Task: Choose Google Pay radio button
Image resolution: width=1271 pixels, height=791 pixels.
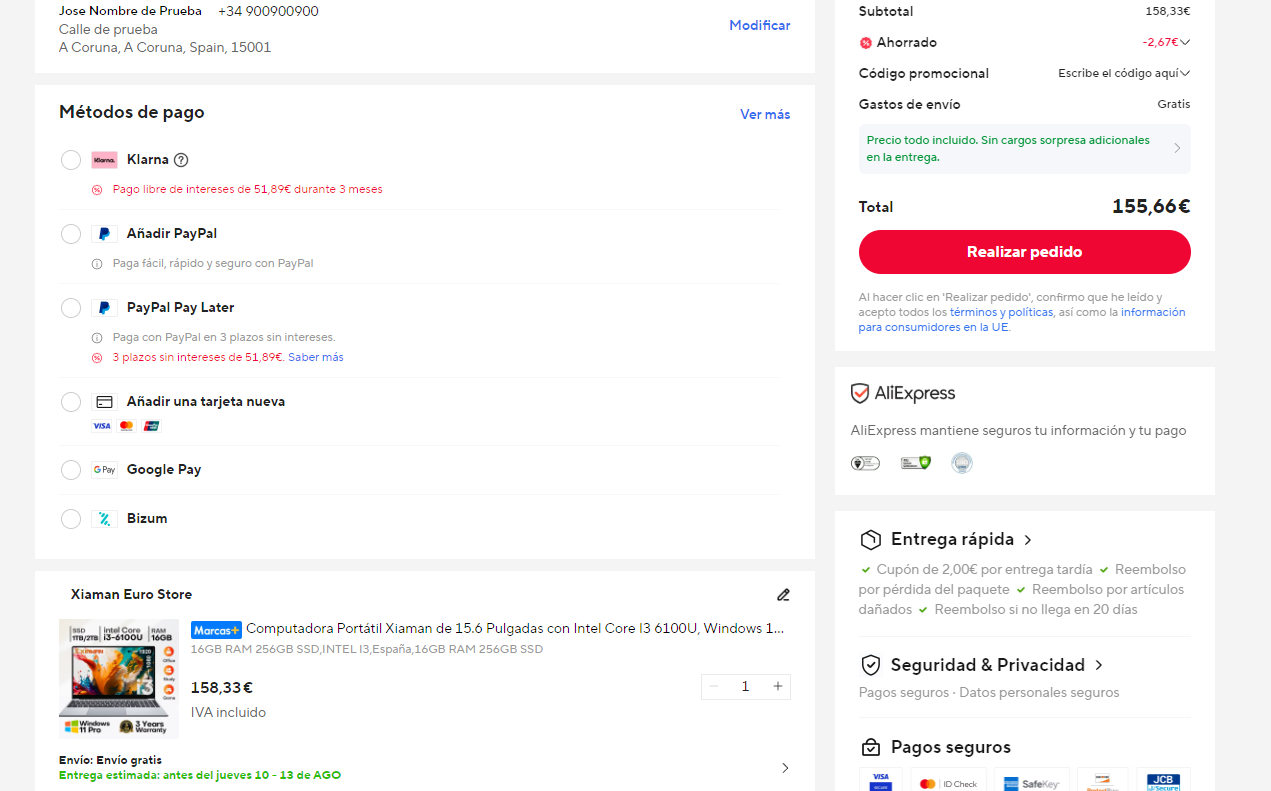Action: pyautogui.click(x=71, y=470)
